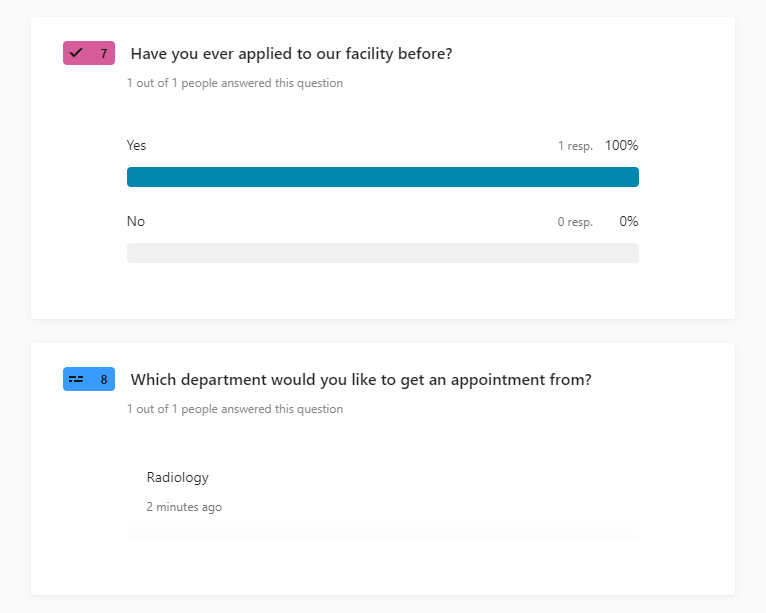Click answered-count text under question 7
This screenshot has width=766, height=613.
point(234,83)
